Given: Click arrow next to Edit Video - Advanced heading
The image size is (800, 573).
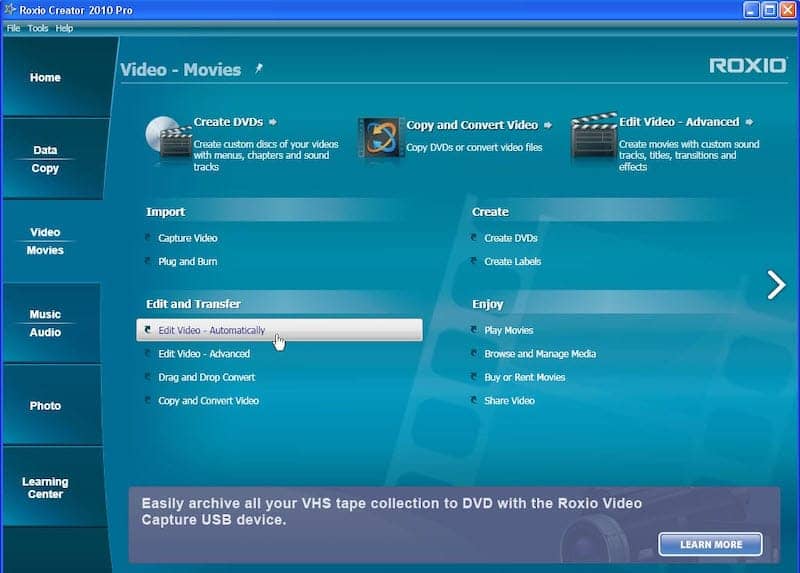Looking at the screenshot, I should (749, 122).
